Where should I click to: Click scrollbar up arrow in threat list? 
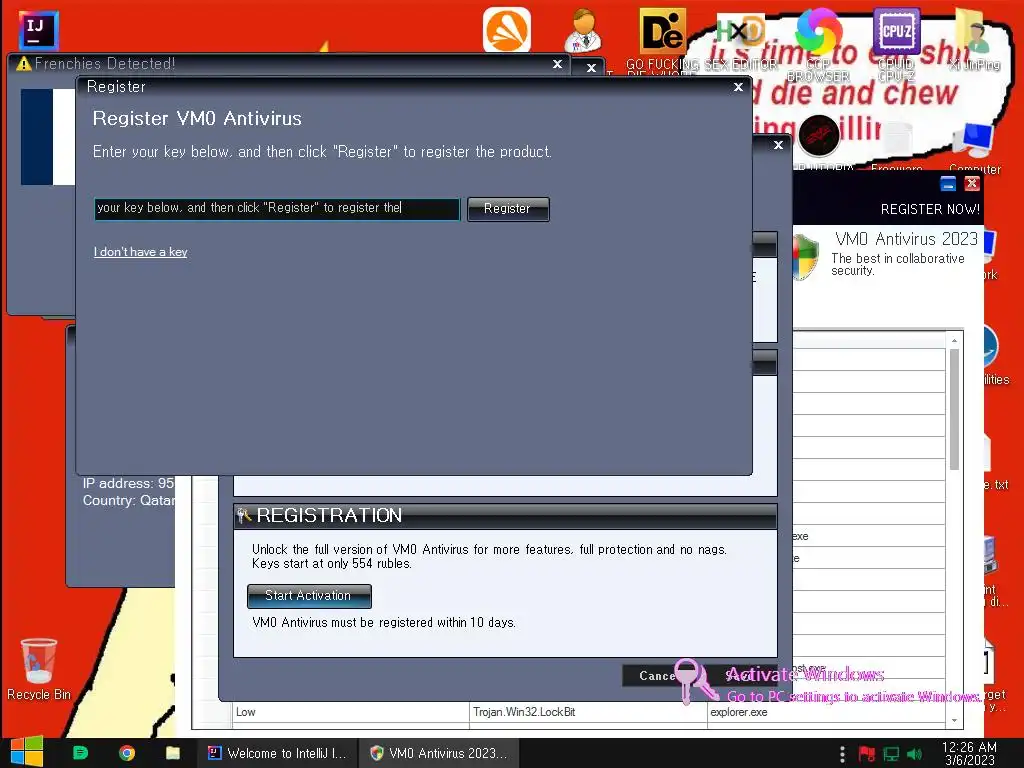954,340
